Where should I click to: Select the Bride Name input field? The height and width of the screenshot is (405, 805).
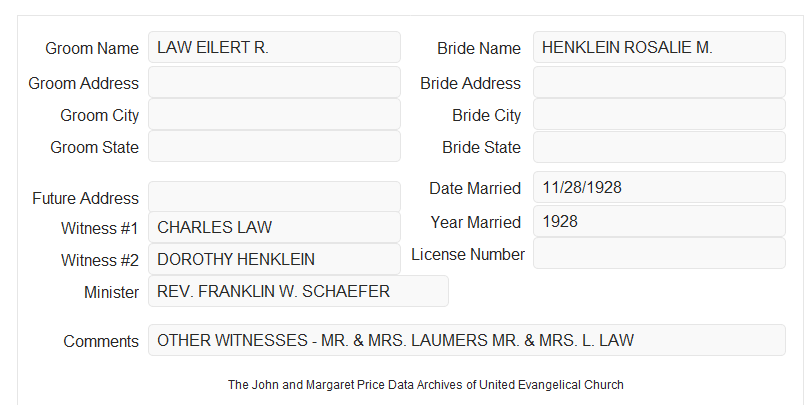pyautogui.click(x=659, y=47)
